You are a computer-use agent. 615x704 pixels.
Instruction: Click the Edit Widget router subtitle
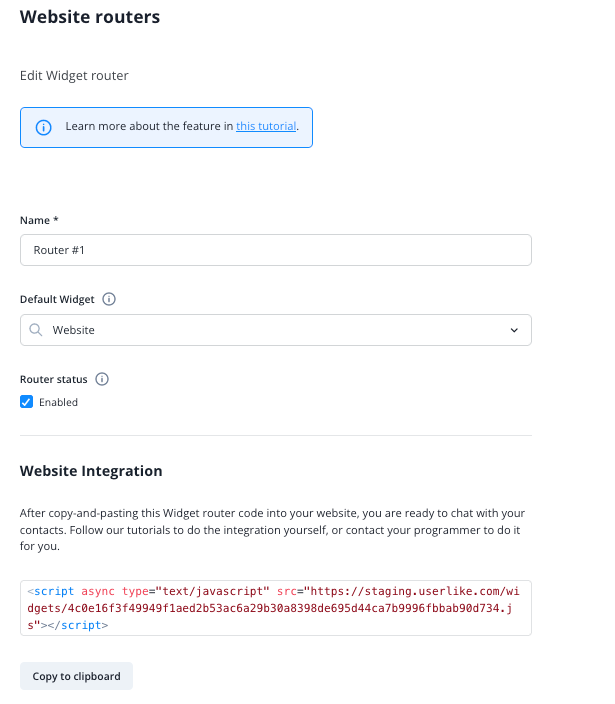[x=74, y=75]
